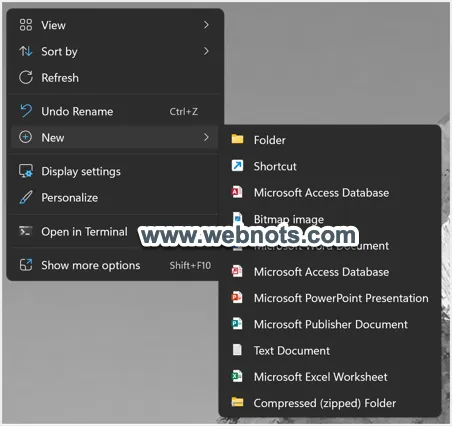
Task: Click the www.webnots.com watermark text
Action: (249, 235)
